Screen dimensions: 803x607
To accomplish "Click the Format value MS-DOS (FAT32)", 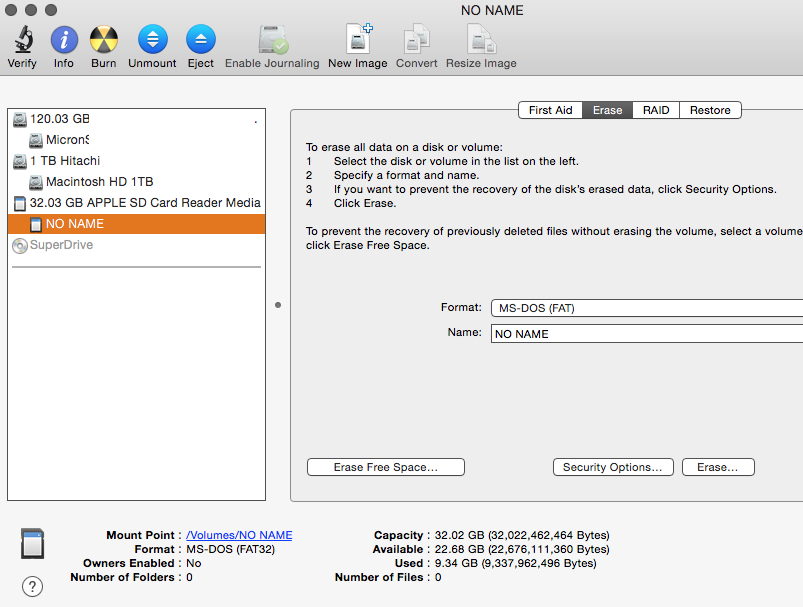I will coord(230,550).
